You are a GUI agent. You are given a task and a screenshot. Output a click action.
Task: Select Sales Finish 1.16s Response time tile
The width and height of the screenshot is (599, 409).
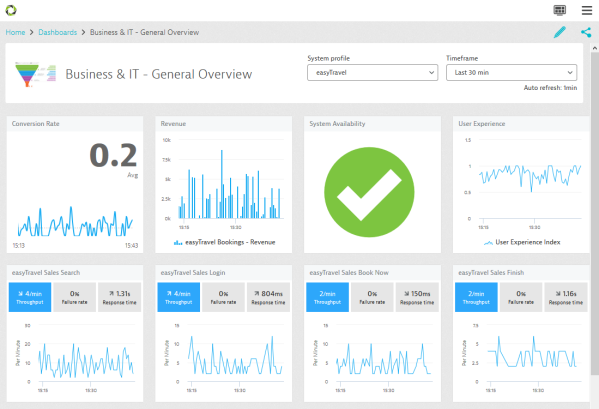566,297
